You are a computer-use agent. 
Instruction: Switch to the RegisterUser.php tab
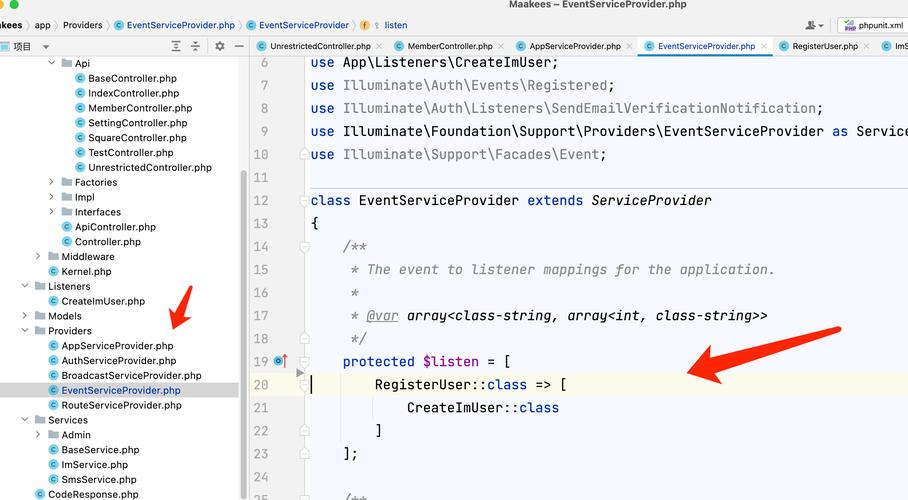(x=817, y=46)
